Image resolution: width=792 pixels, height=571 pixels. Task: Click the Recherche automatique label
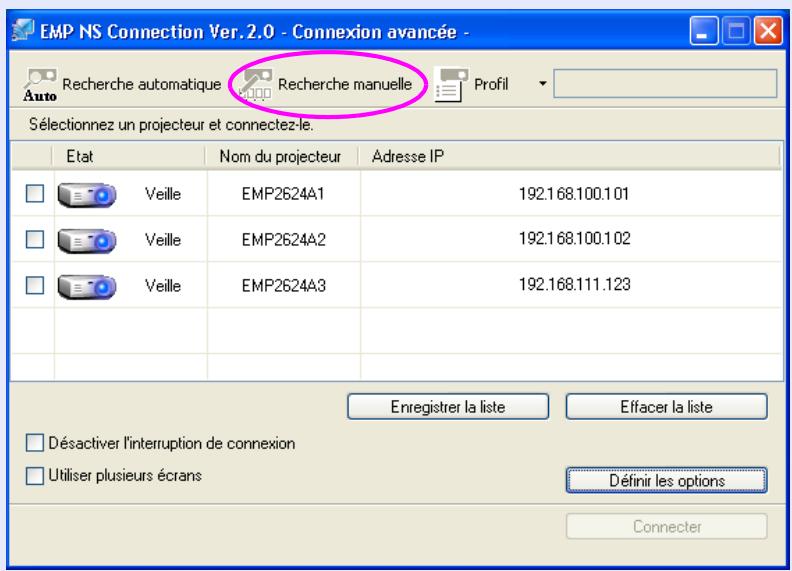coord(141,84)
